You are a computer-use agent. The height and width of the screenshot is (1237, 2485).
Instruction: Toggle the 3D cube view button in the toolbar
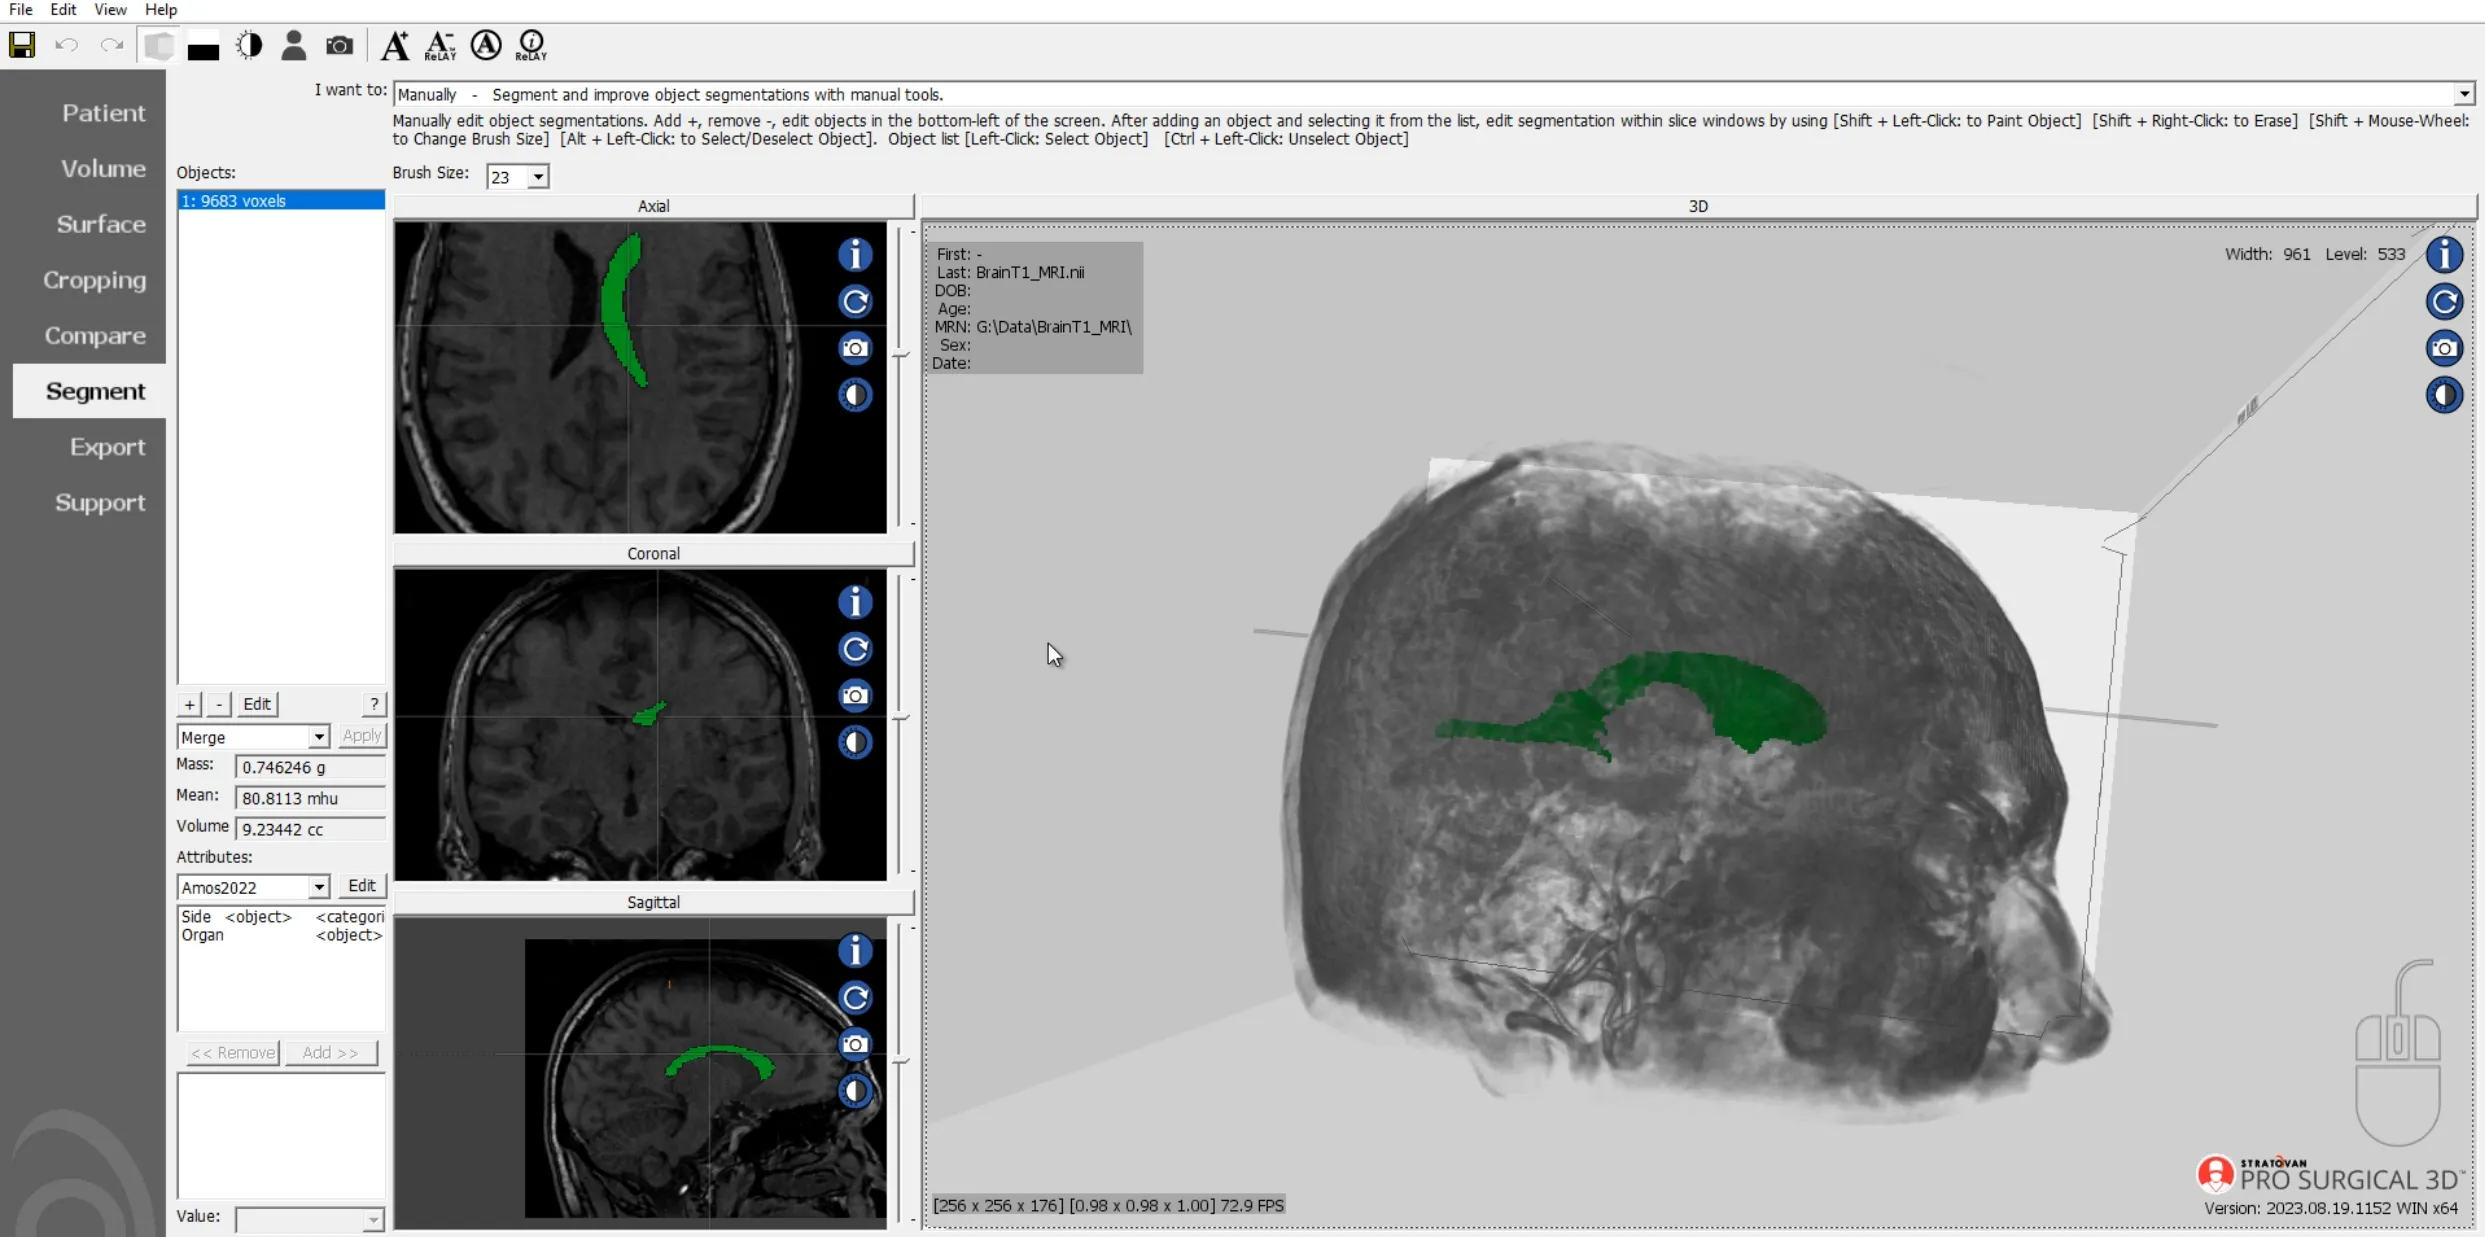(x=158, y=45)
